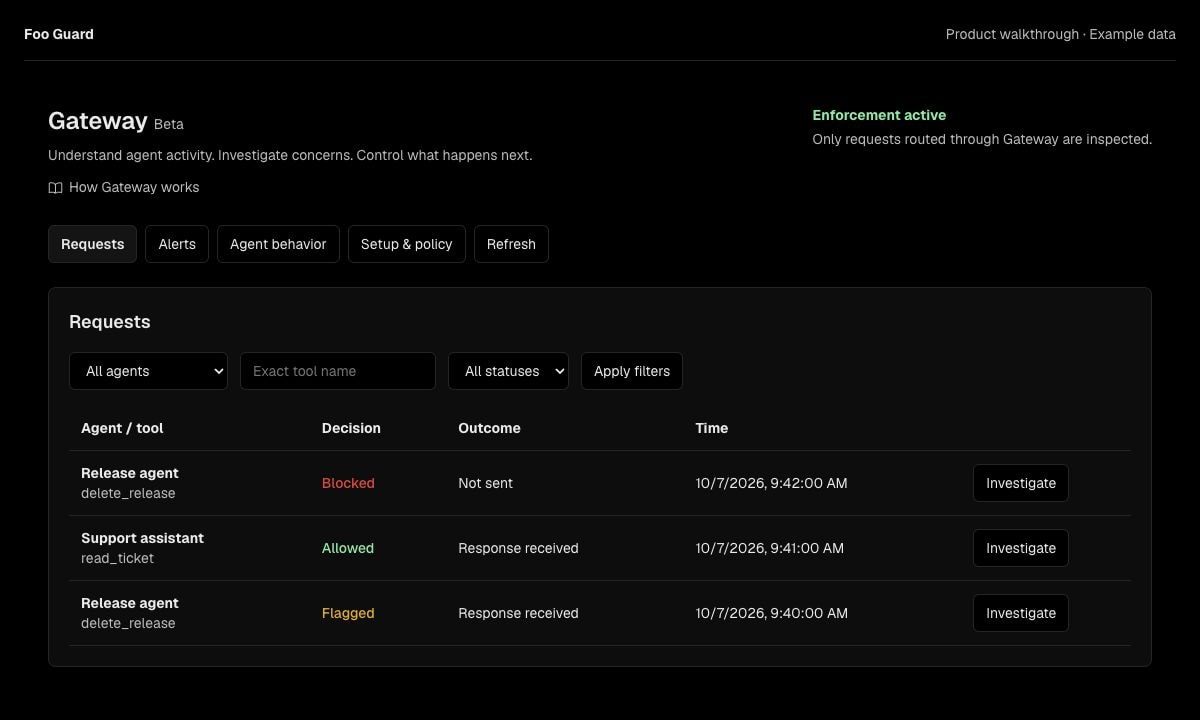Click the Requests panel heading
Viewport: 1200px width, 720px height.
click(110, 322)
